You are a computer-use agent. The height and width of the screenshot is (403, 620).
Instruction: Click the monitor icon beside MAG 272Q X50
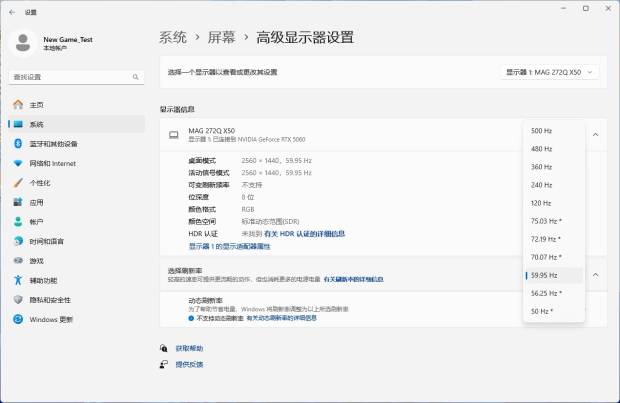pos(174,135)
